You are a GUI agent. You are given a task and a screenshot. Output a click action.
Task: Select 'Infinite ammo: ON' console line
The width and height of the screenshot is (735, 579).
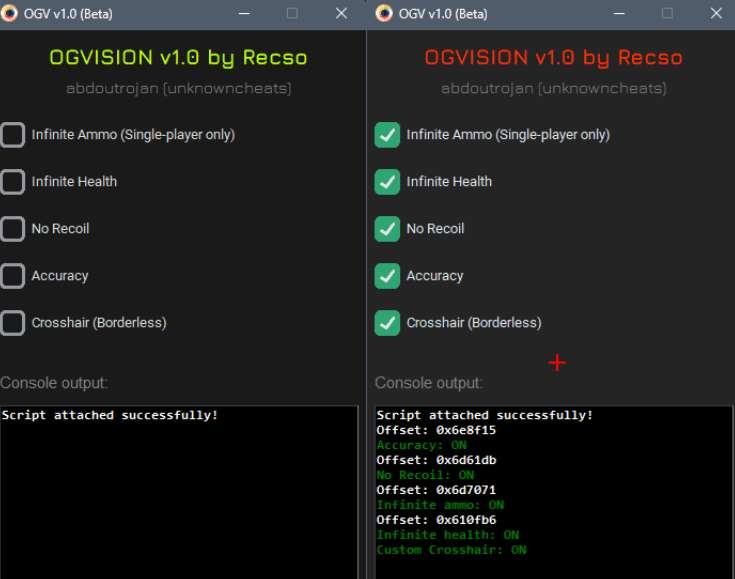tap(441, 505)
